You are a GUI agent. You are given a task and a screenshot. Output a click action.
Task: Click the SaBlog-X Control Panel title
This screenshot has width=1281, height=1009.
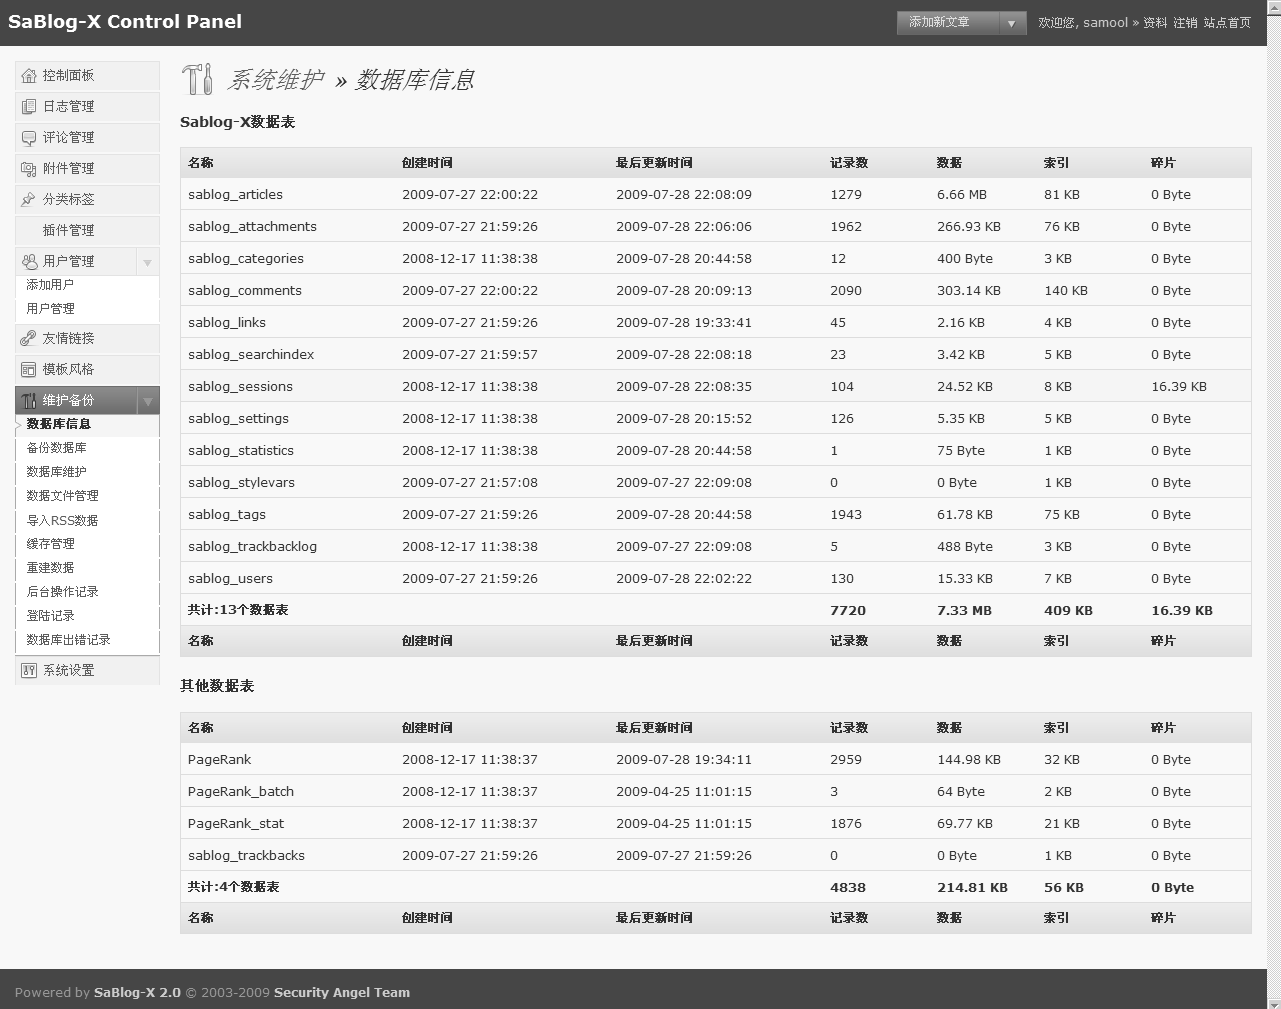pyautogui.click(x=125, y=22)
